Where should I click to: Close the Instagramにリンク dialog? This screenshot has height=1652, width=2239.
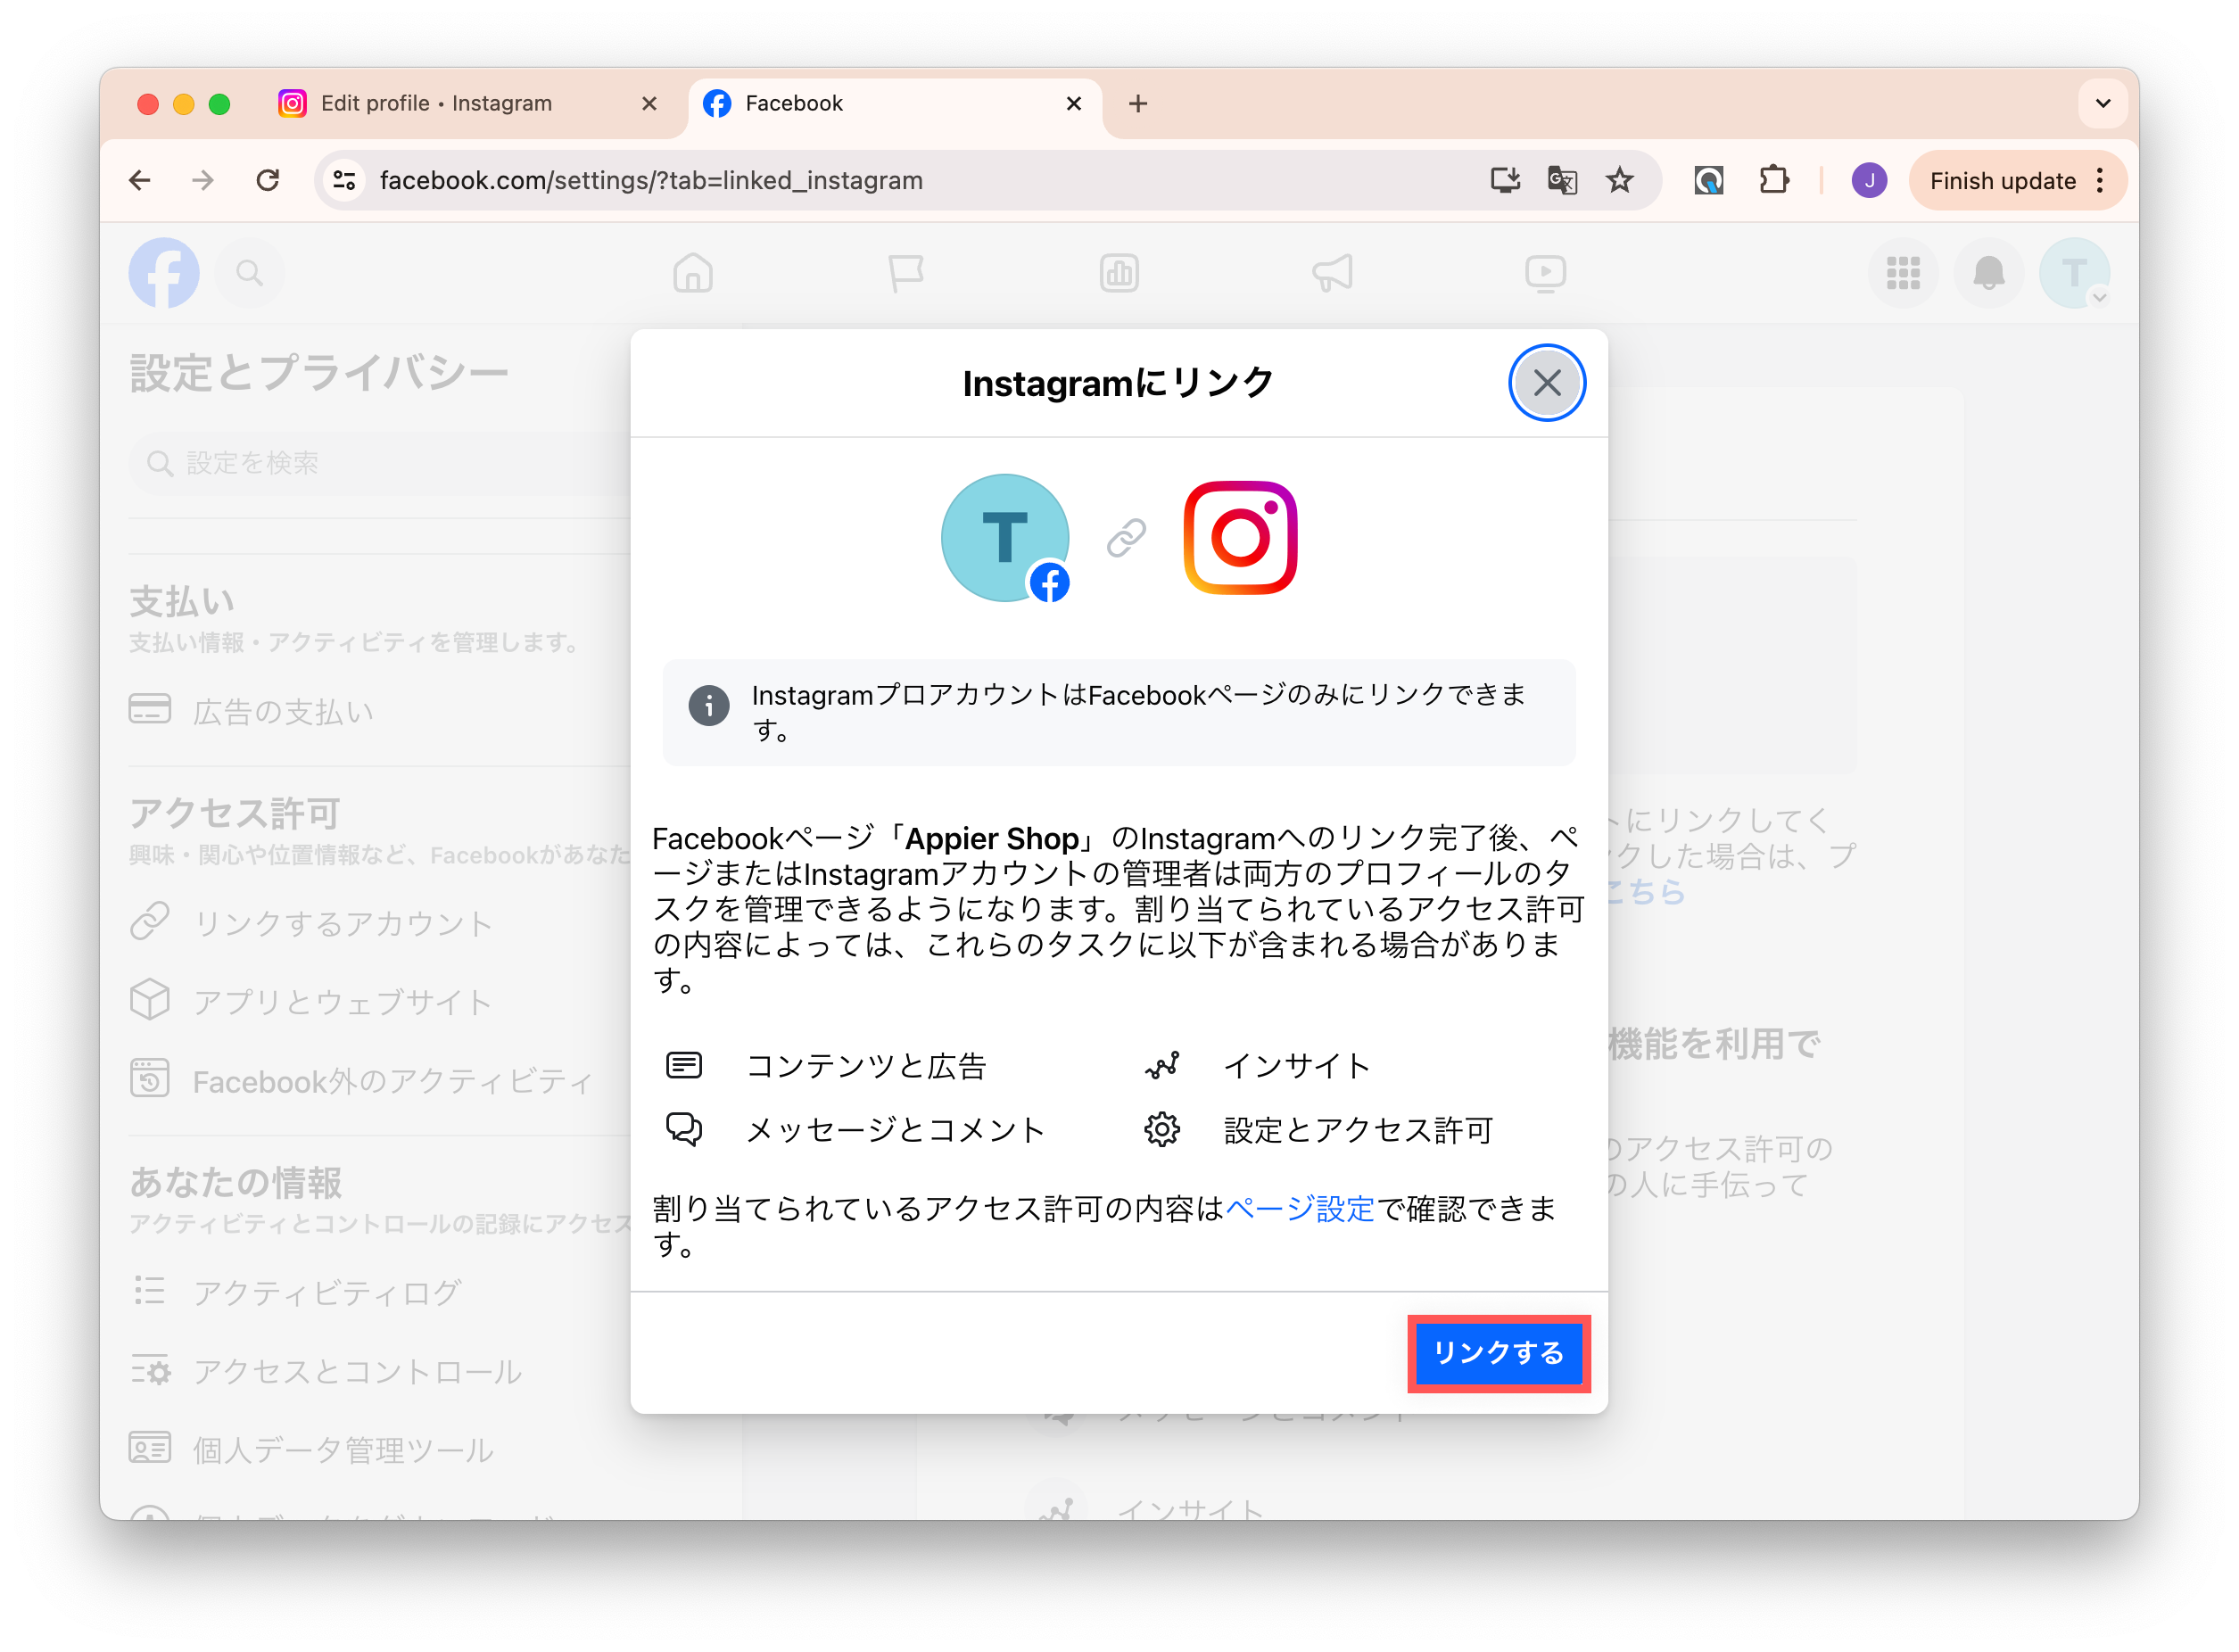point(1546,383)
